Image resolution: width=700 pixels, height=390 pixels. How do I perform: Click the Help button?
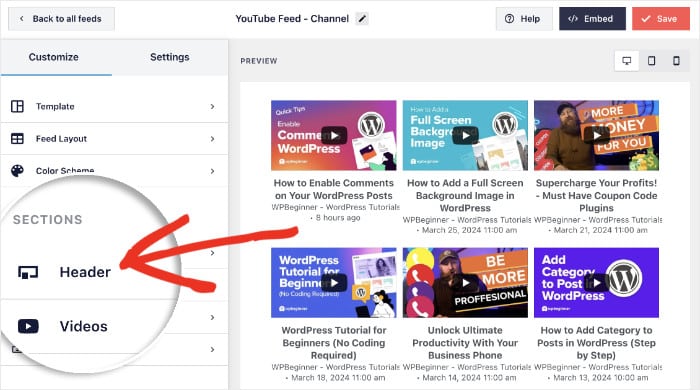[x=524, y=19]
